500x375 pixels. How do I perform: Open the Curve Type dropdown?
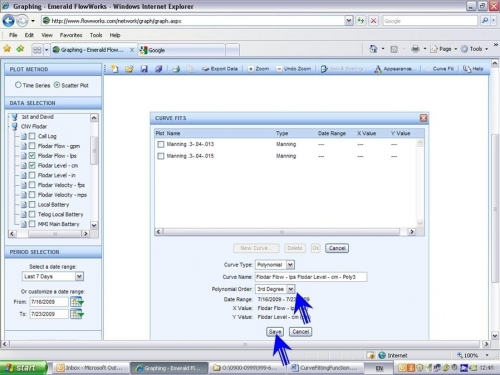290,265
